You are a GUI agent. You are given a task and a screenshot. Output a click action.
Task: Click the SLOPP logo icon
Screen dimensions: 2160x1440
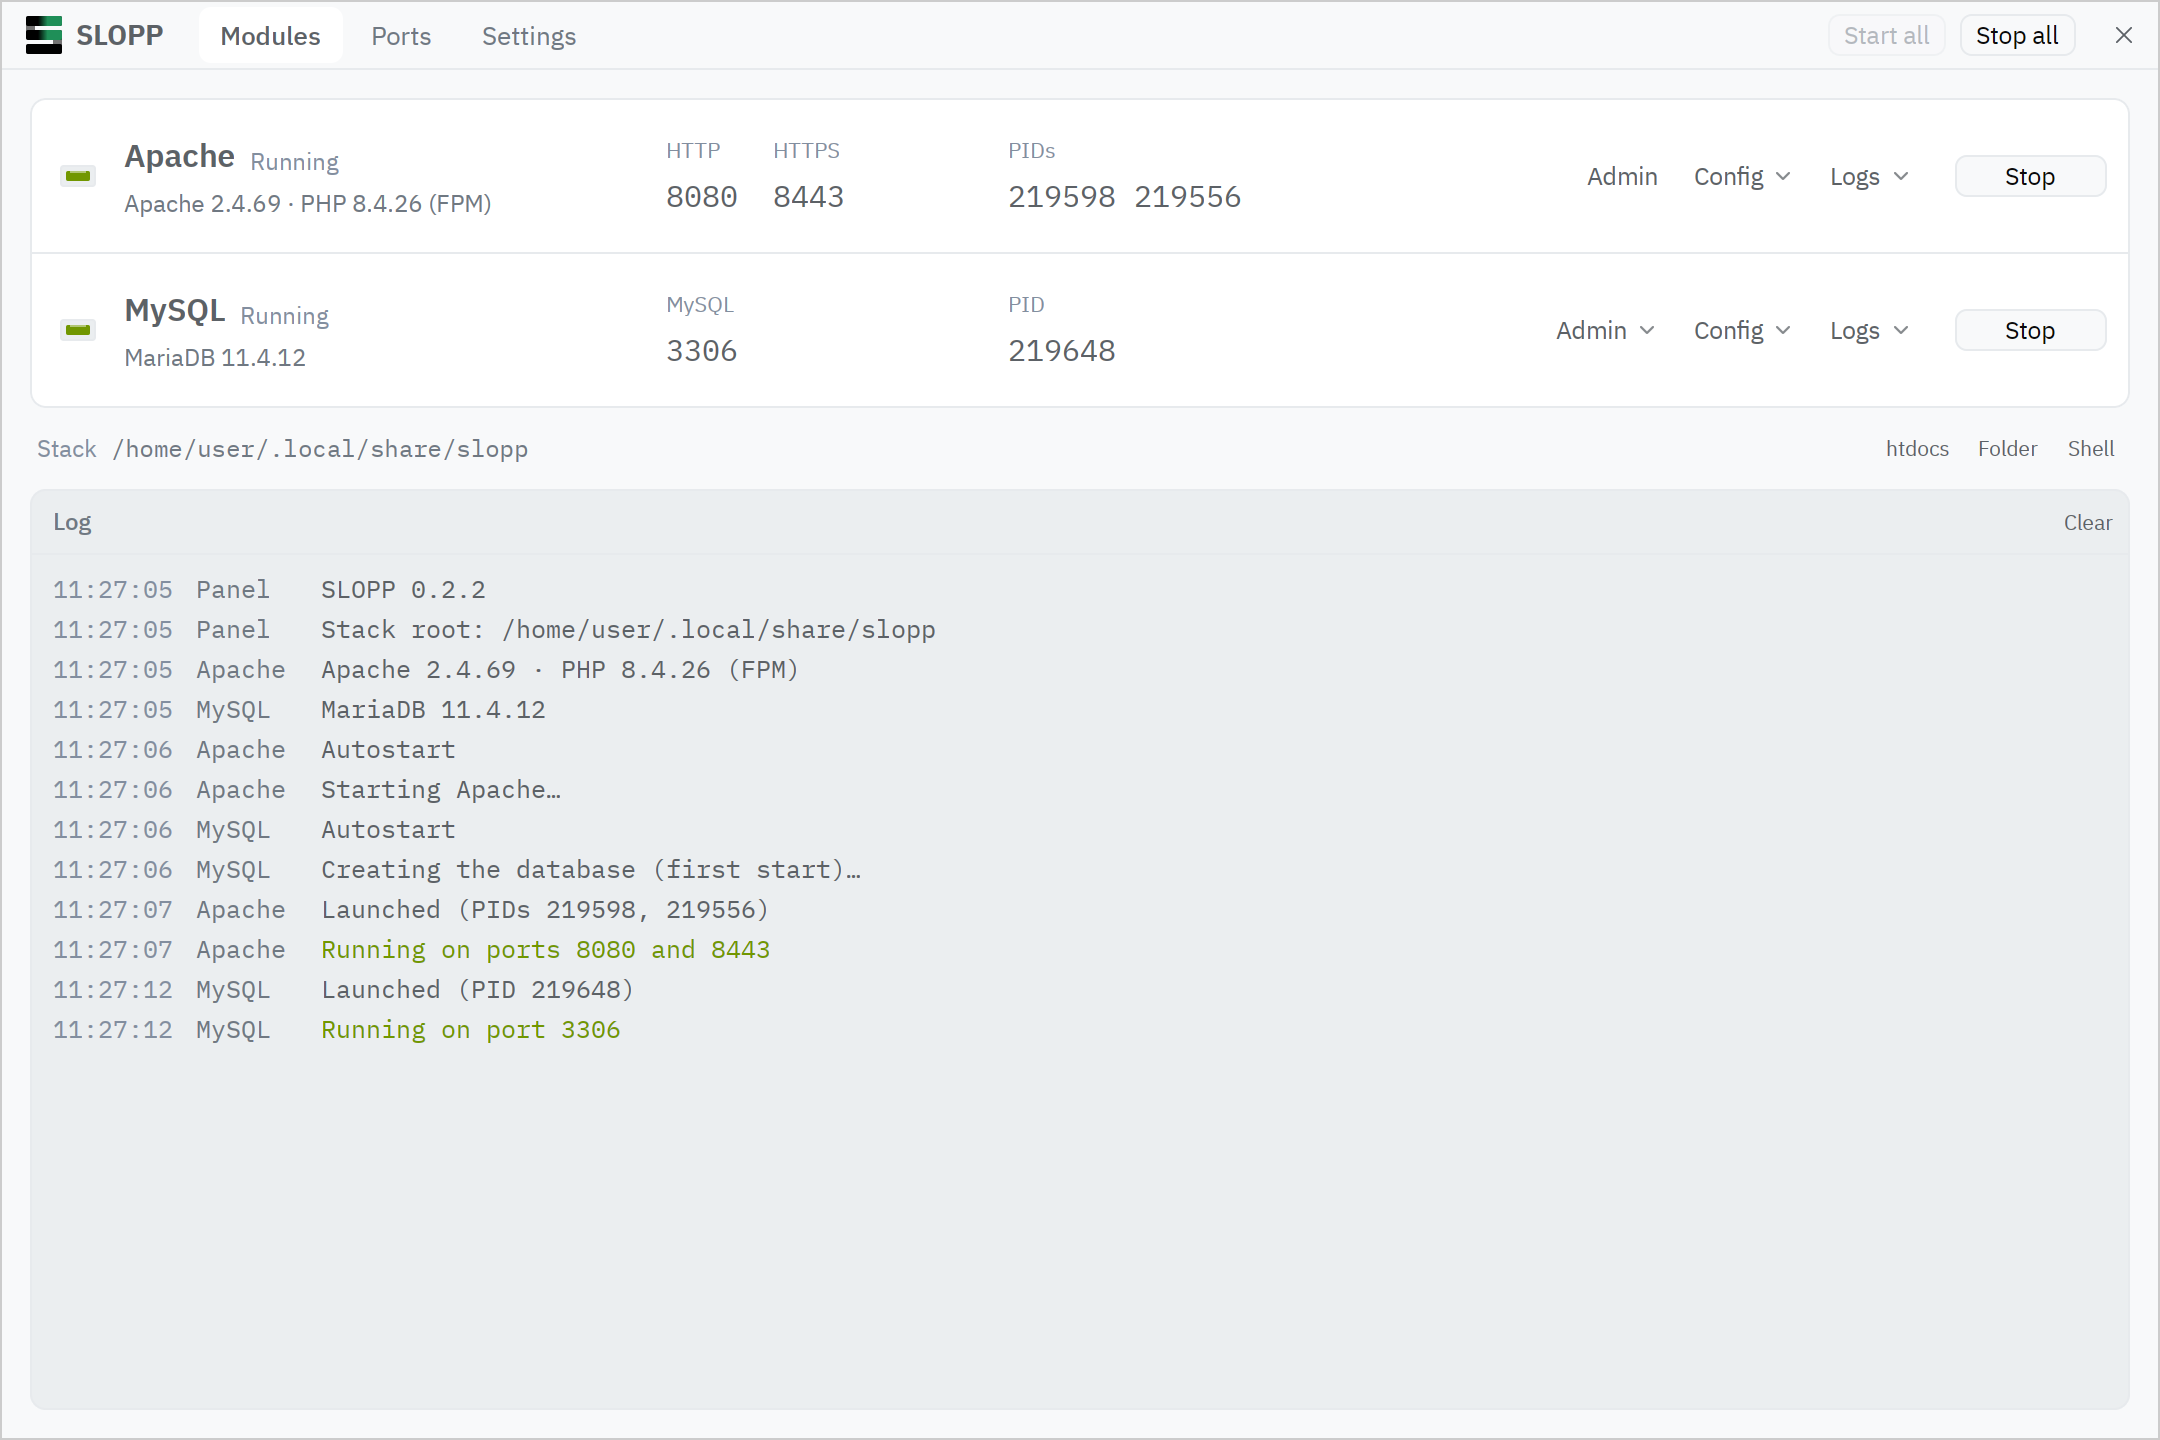(44, 35)
